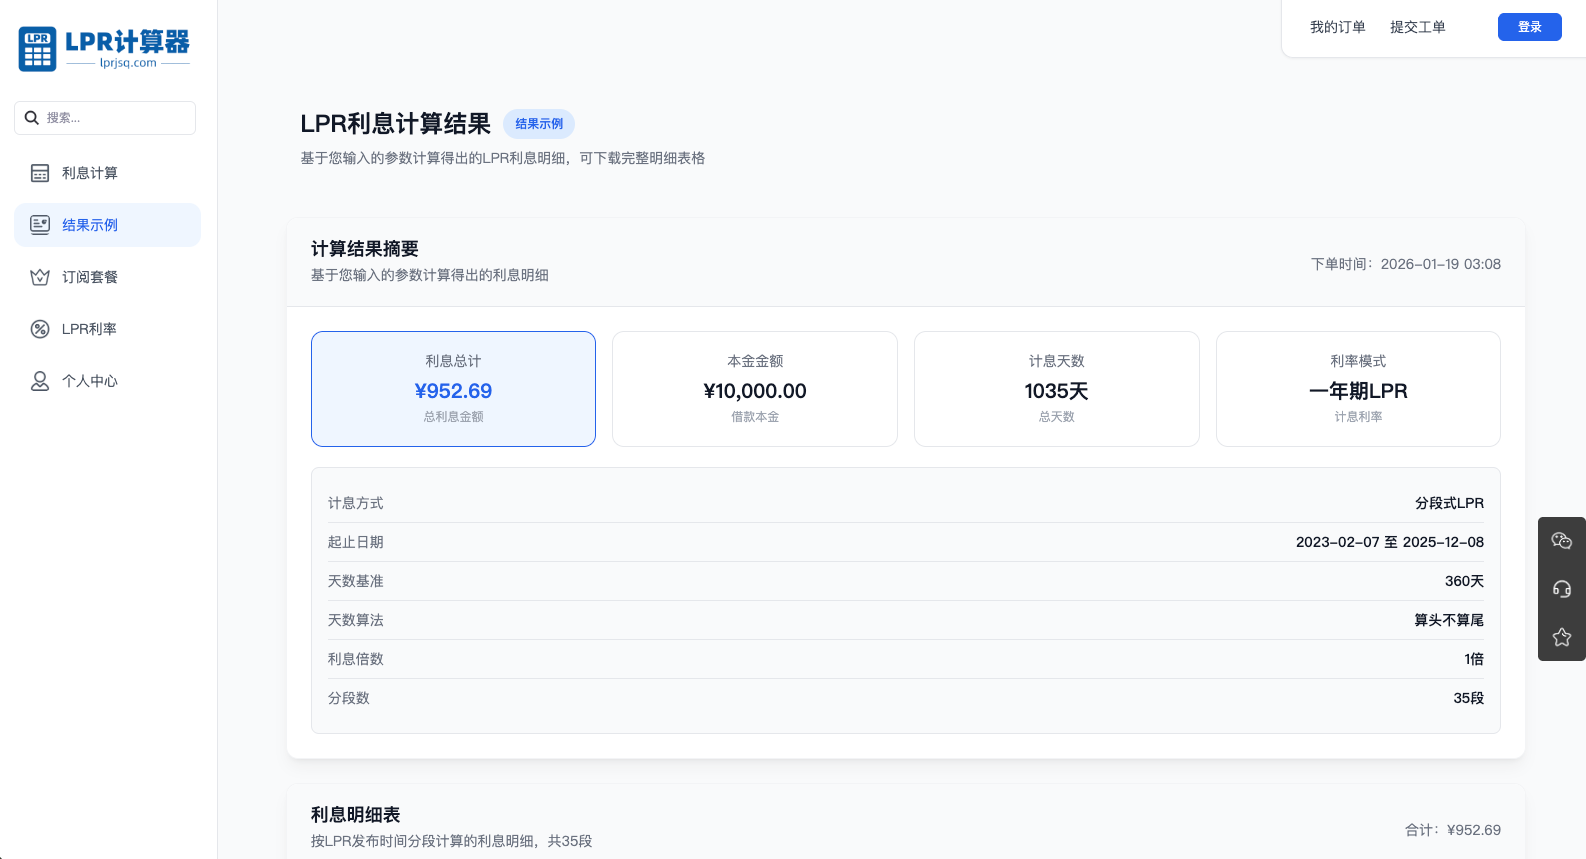Select the 利息总计 ¥952.69 card

(x=453, y=389)
